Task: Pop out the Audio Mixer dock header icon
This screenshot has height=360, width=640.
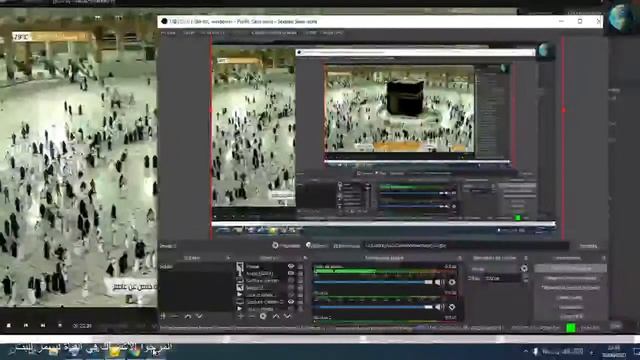Action: click(460, 258)
